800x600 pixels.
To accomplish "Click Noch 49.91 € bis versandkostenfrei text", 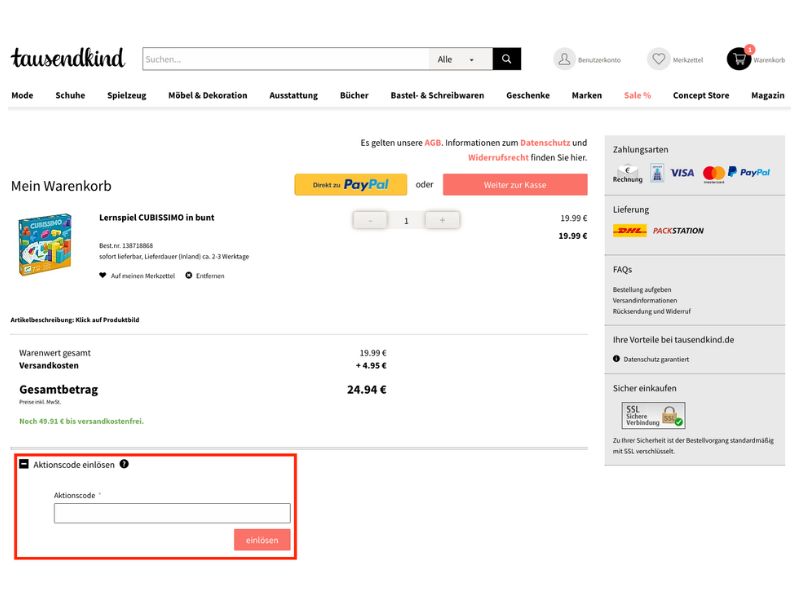I will coord(82,421).
